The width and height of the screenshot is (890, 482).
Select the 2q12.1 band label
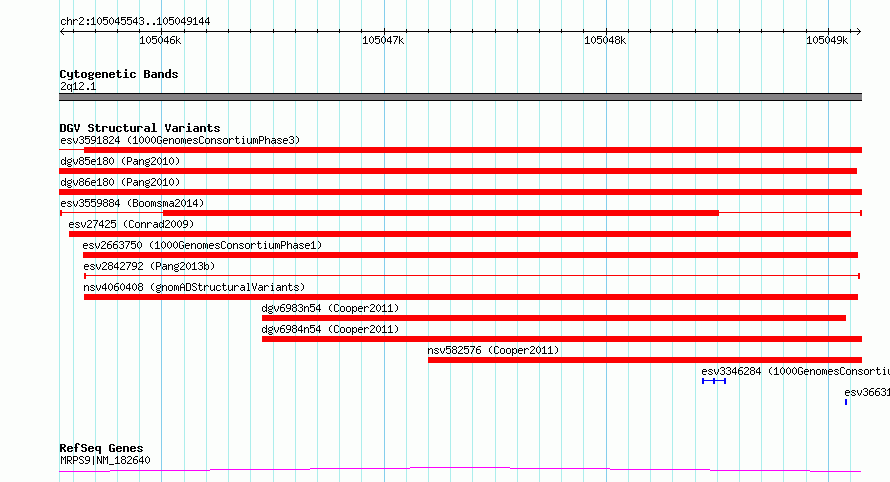78,86
